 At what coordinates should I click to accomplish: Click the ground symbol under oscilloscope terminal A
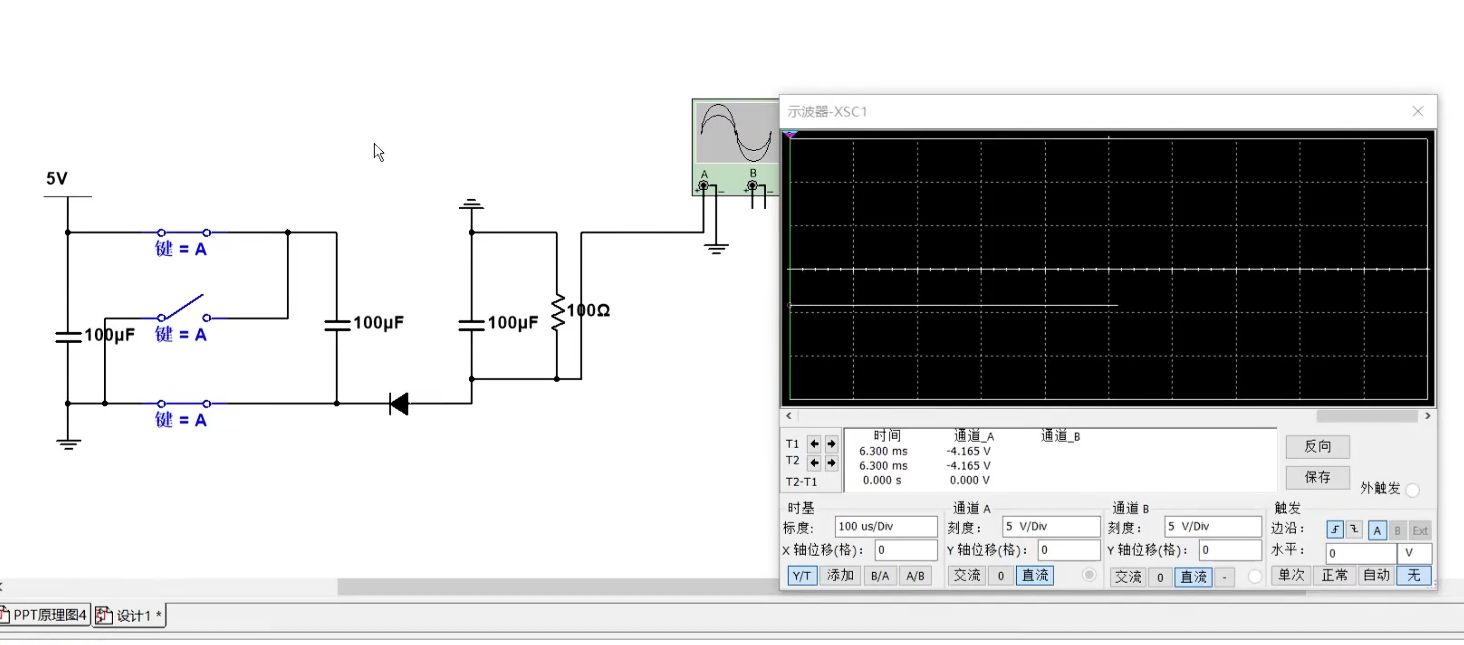point(716,248)
